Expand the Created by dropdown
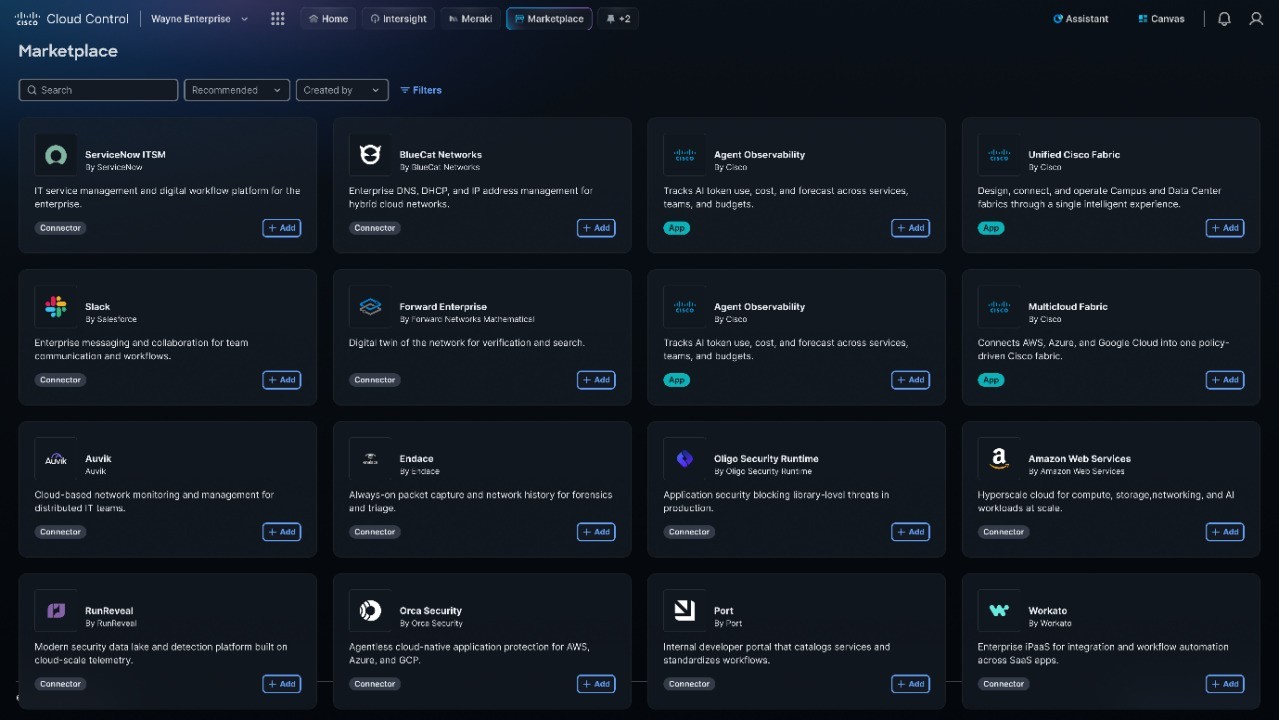 pos(342,90)
